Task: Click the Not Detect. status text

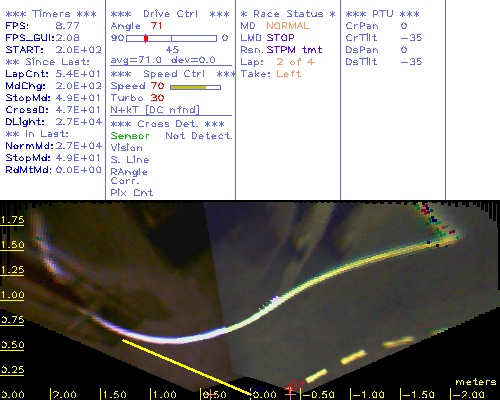Action: (199, 136)
